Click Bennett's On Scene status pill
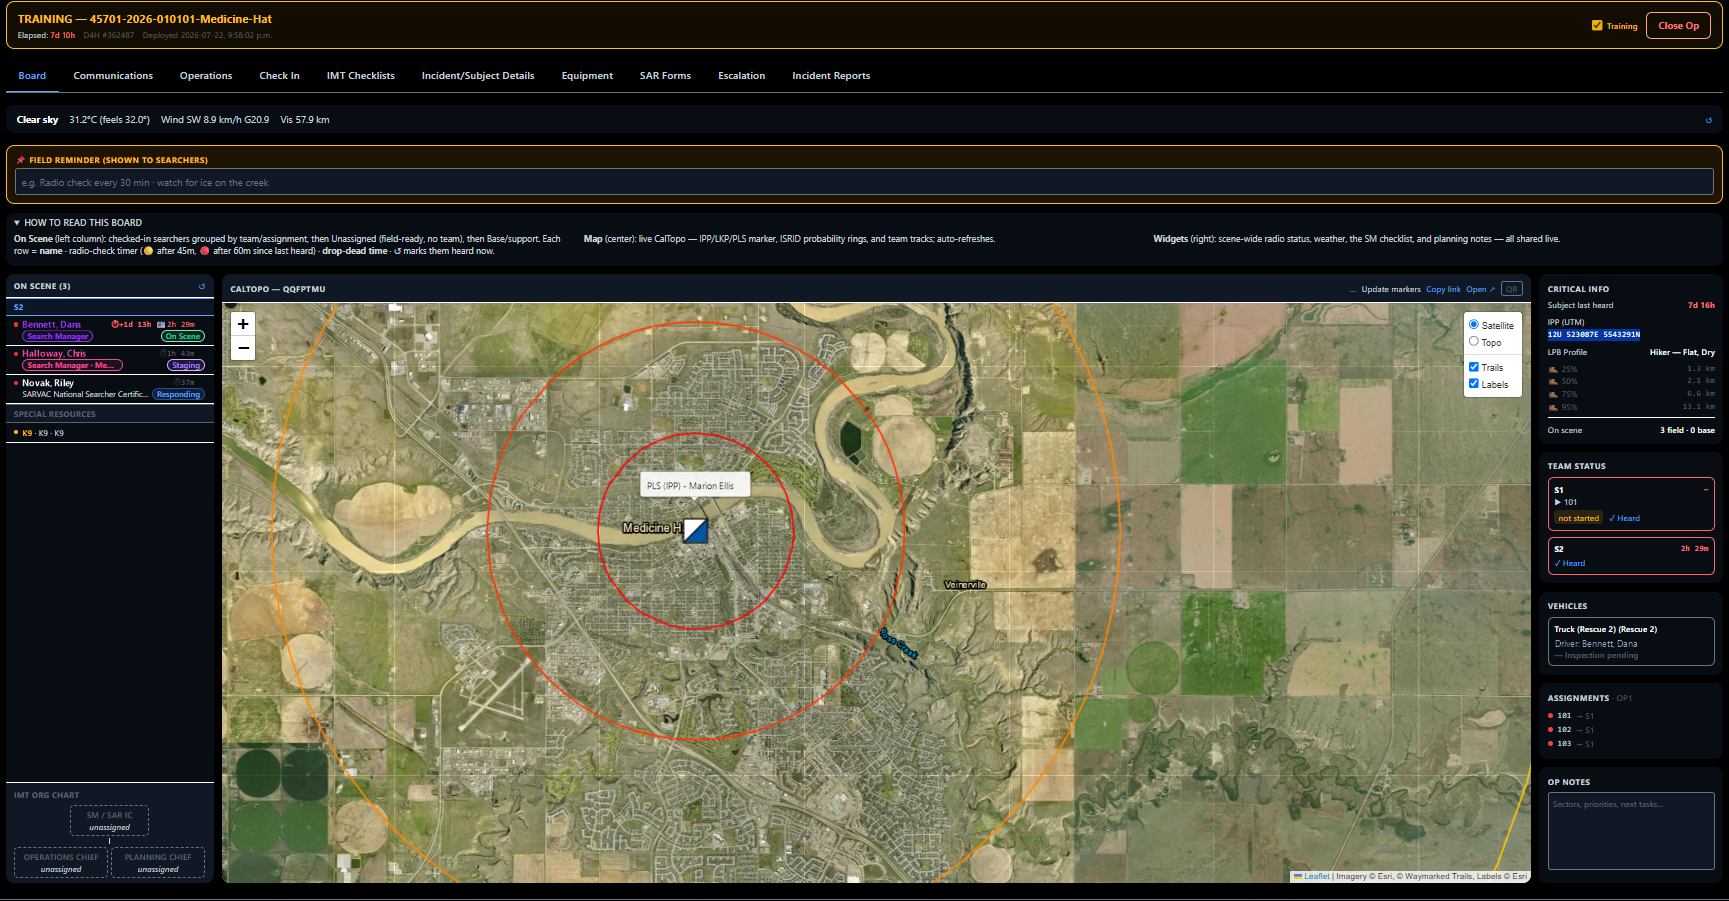The image size is (1729, 901). pyautogui.click(x=183, y=337)
